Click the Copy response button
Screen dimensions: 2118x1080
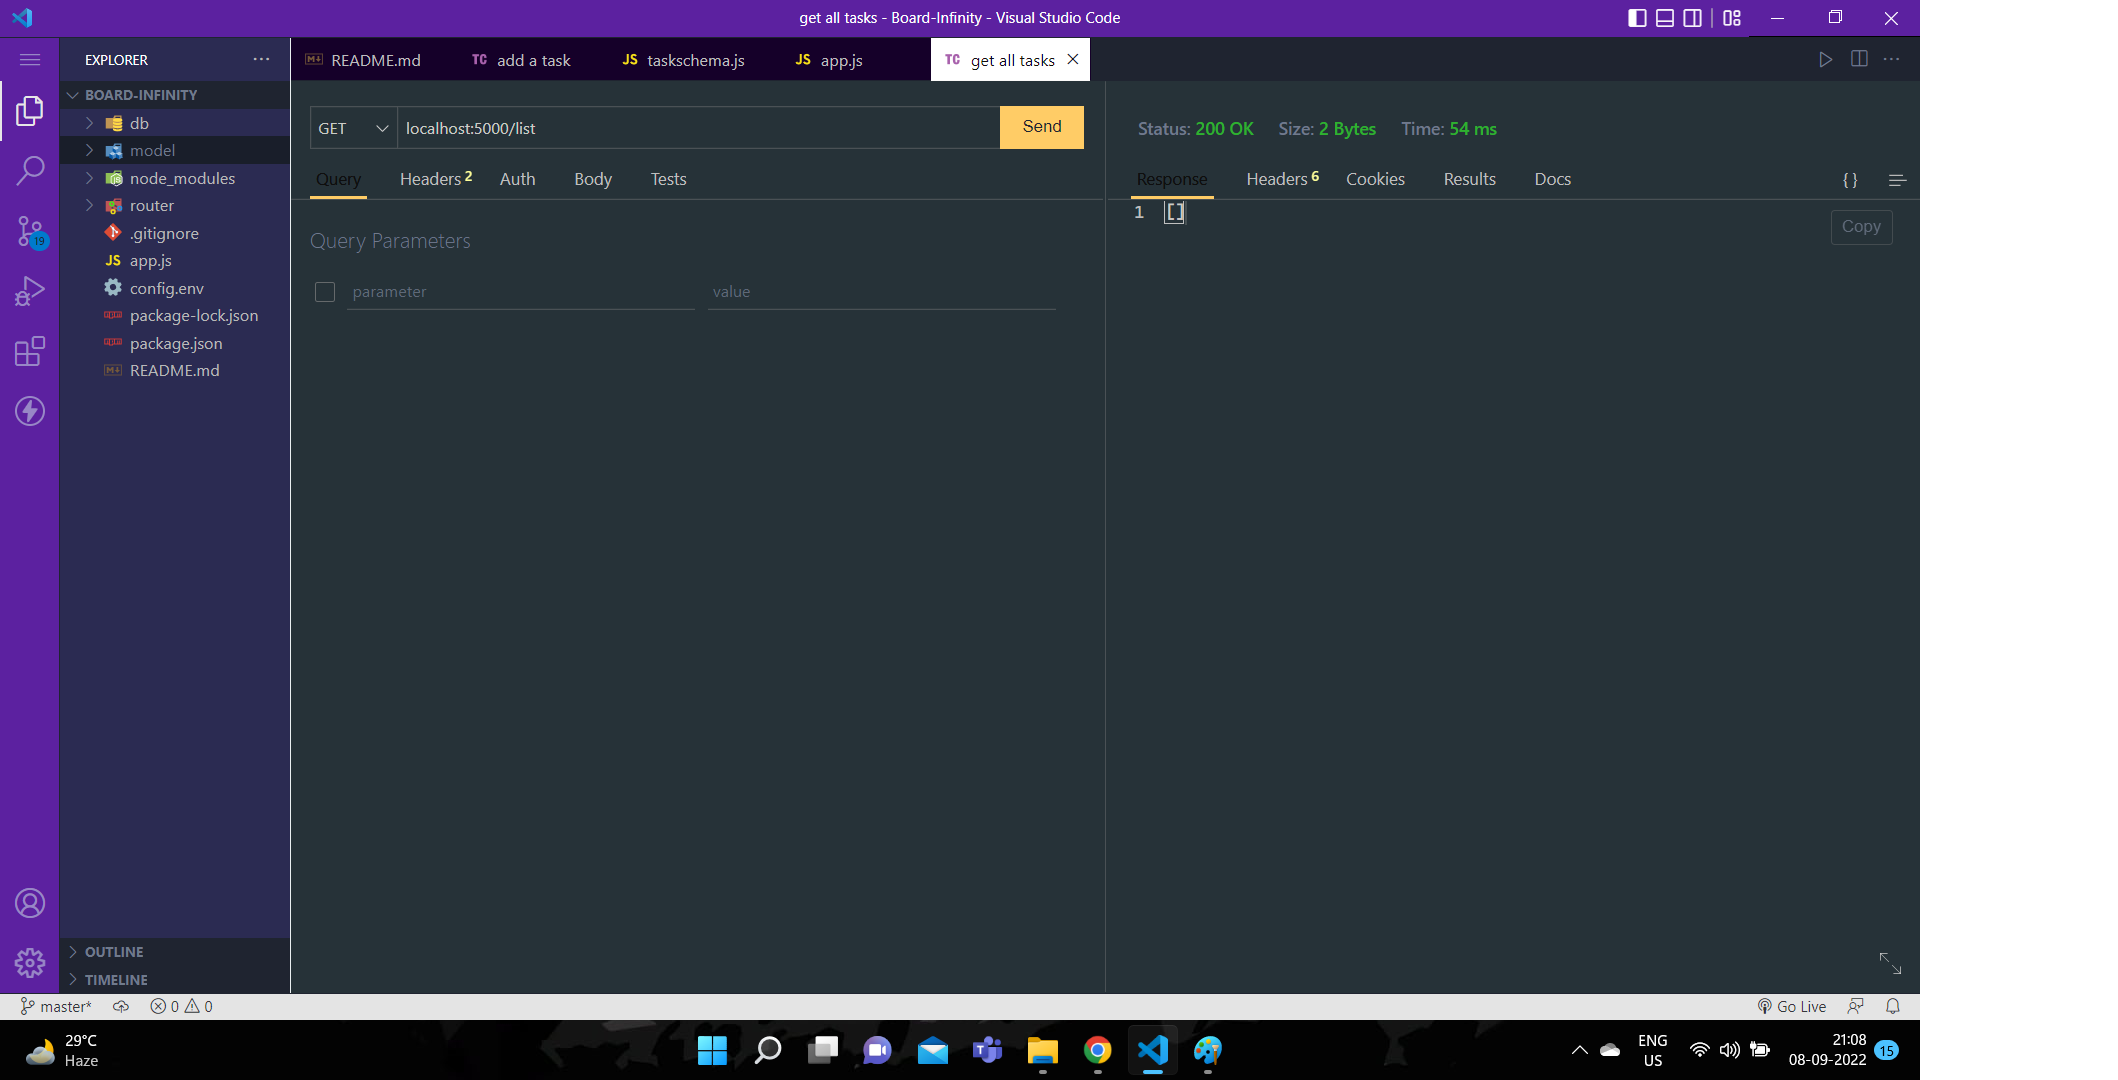(x=1861, y=227)
